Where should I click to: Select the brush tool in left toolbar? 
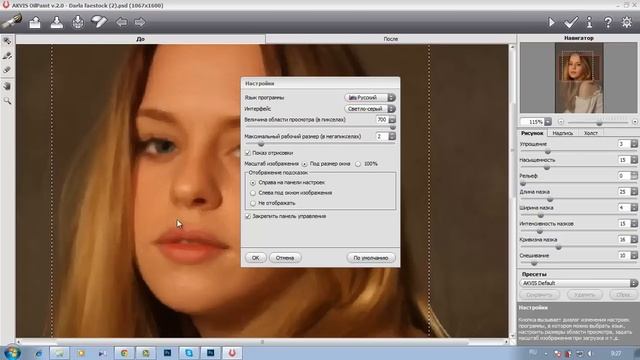[x=7, y=56]
